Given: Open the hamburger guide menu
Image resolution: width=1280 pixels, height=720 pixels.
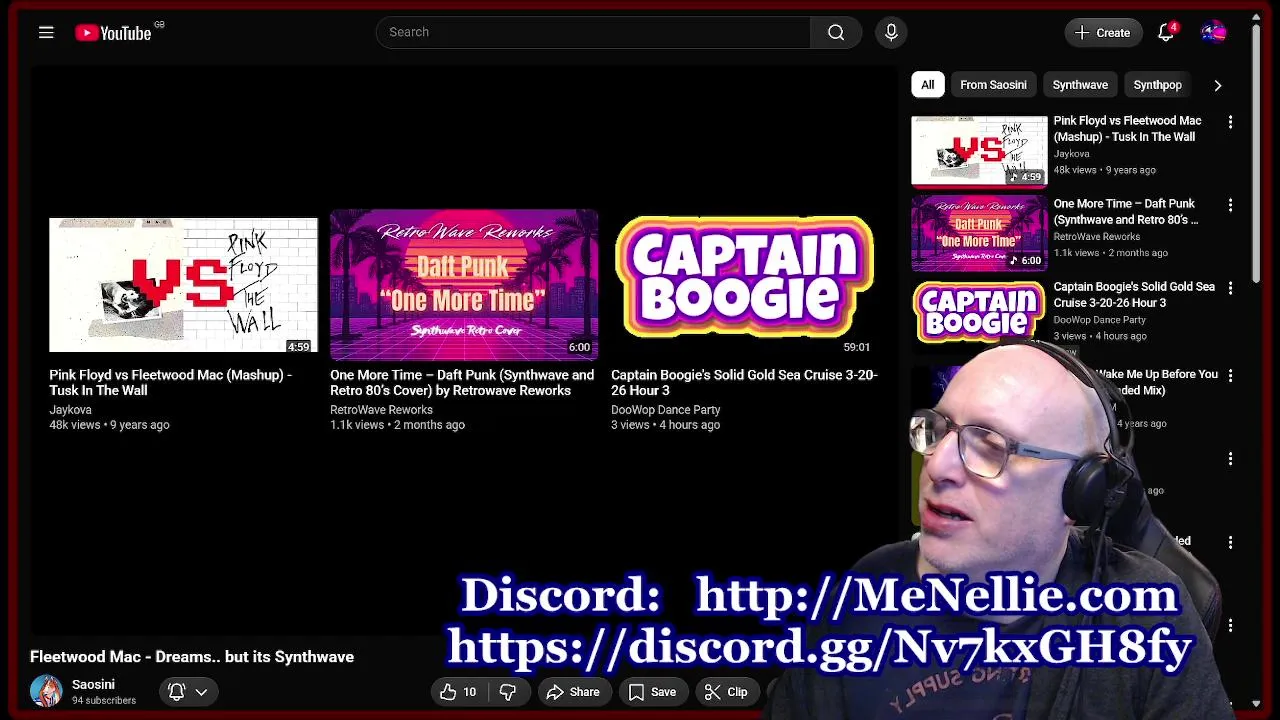Looking at the screenshot, I should pos(46,33).
